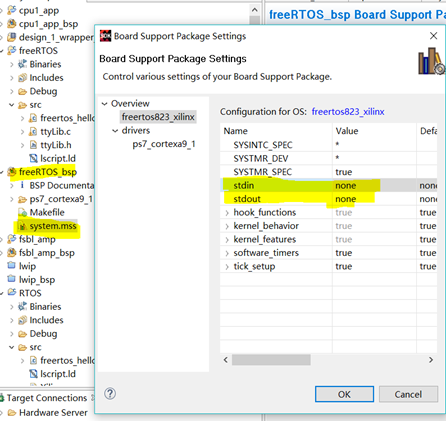Expand the software_timers settings row
Image resolution: width=446 pixels, height=421 pixels.
(x=227, y=253)
